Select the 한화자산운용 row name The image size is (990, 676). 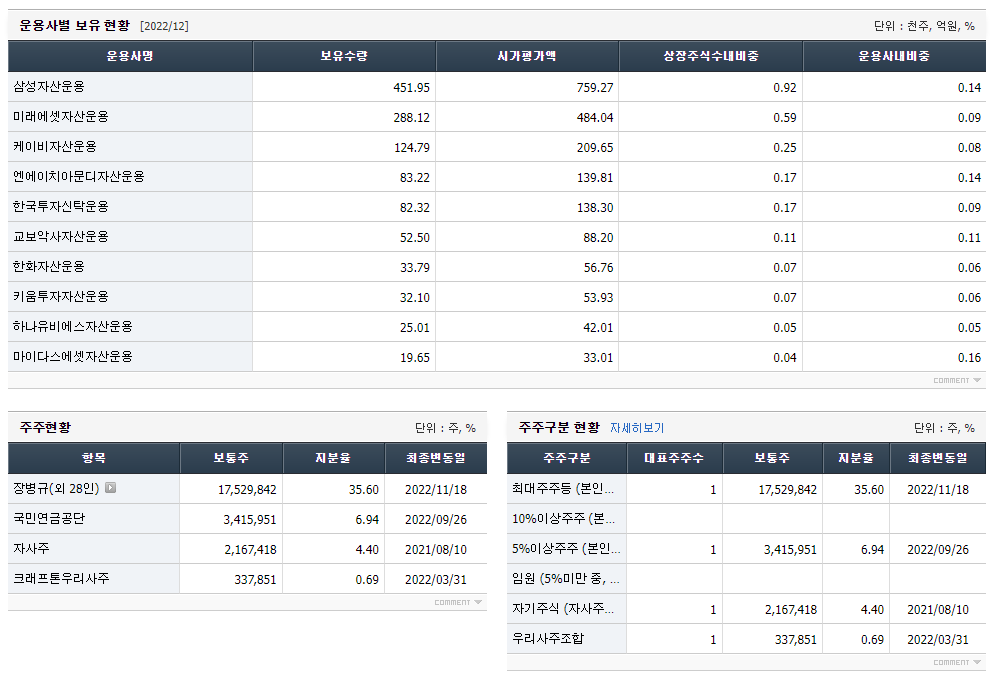(49, 266)
